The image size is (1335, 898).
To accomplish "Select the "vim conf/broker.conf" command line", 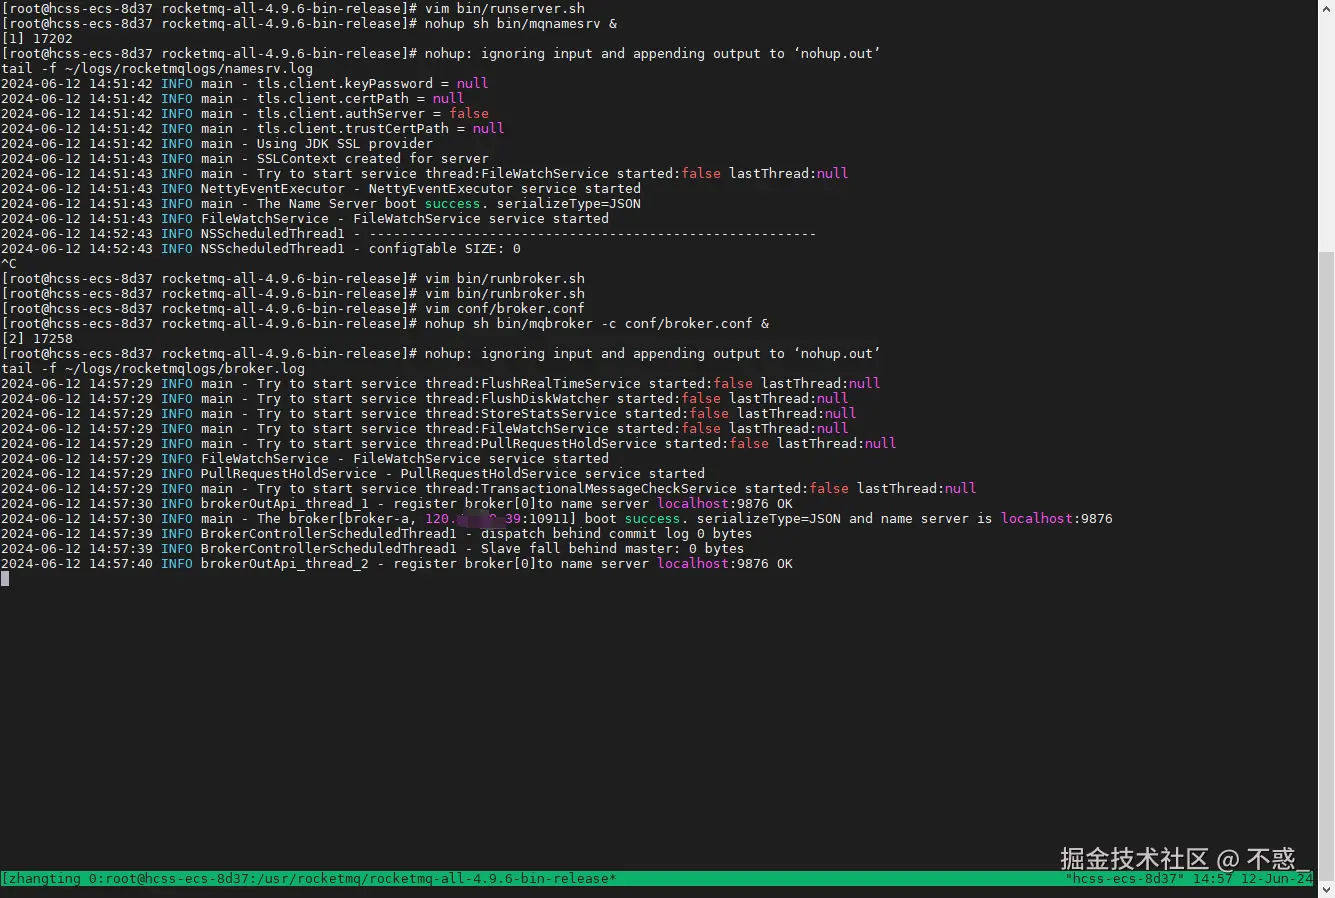I will pyautogui.click(x=293, y=308).
